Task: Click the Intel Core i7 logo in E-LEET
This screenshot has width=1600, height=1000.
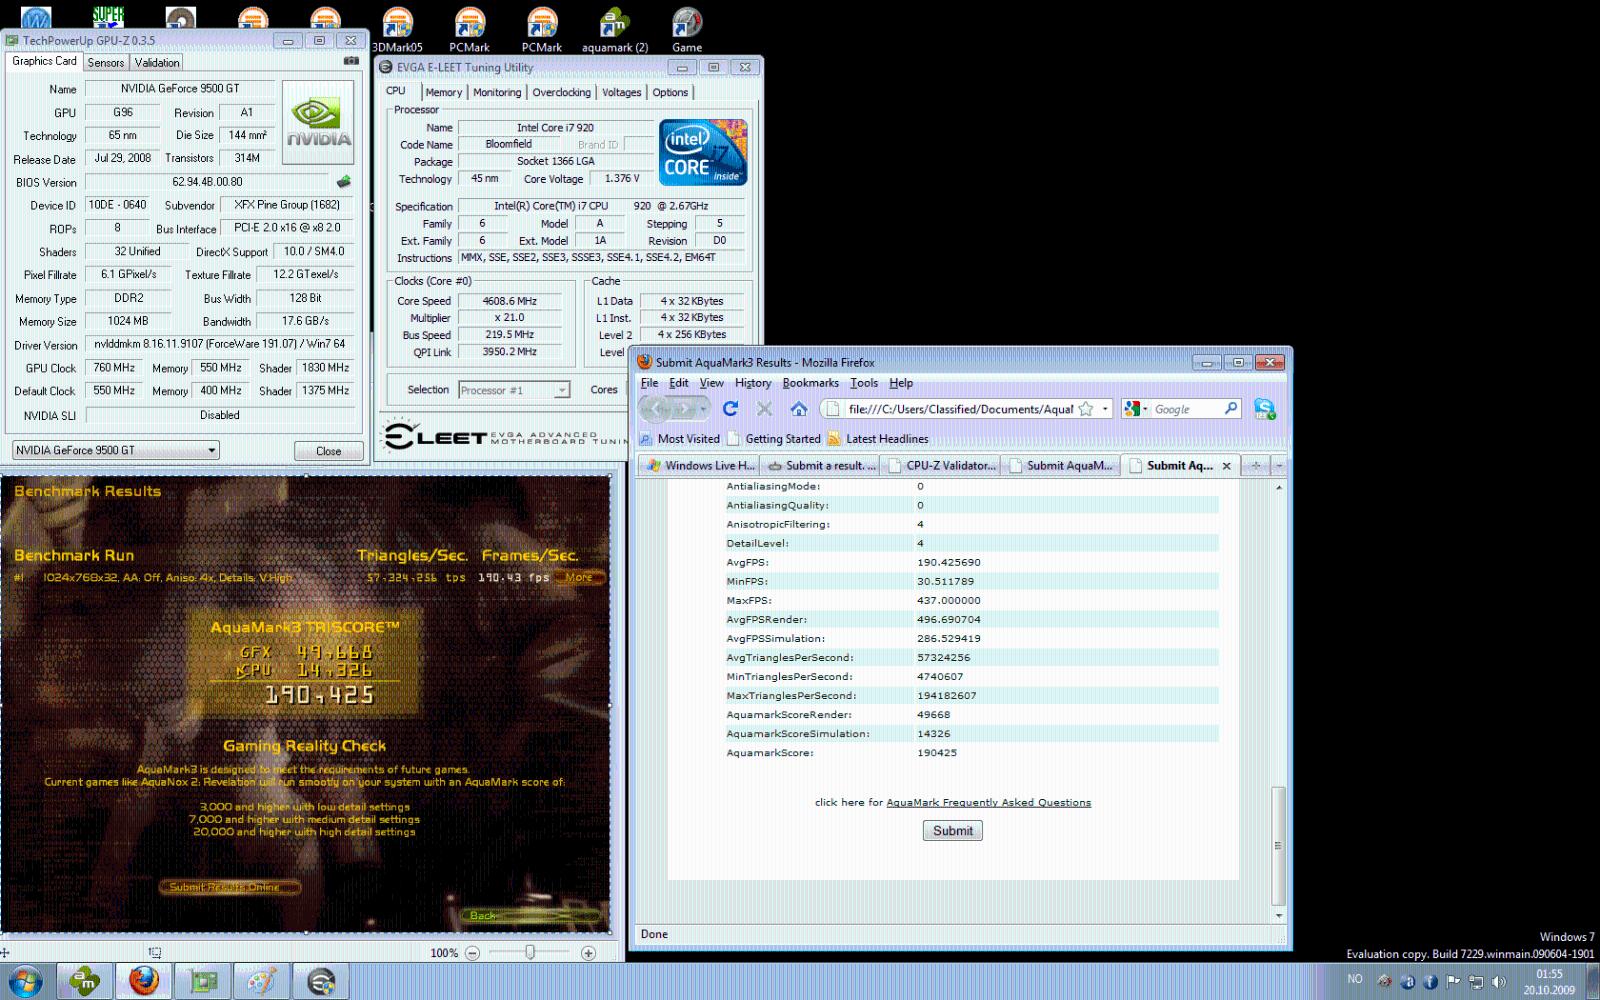Action: (703, 153)
